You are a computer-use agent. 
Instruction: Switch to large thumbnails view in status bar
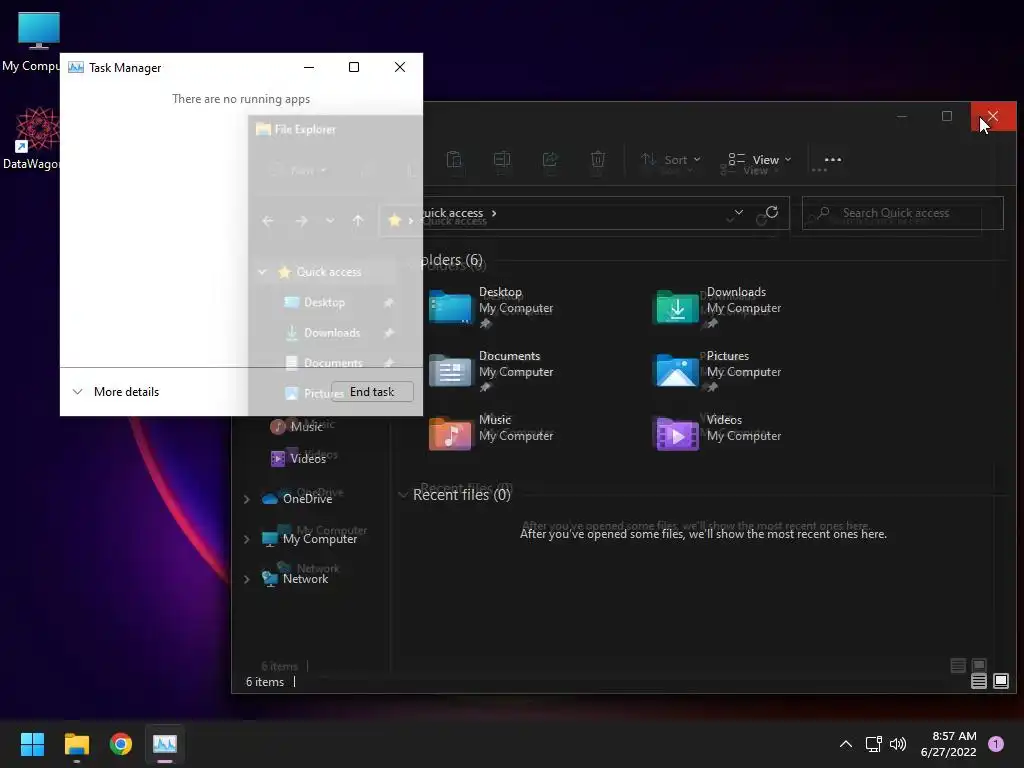click(1000, 681)
